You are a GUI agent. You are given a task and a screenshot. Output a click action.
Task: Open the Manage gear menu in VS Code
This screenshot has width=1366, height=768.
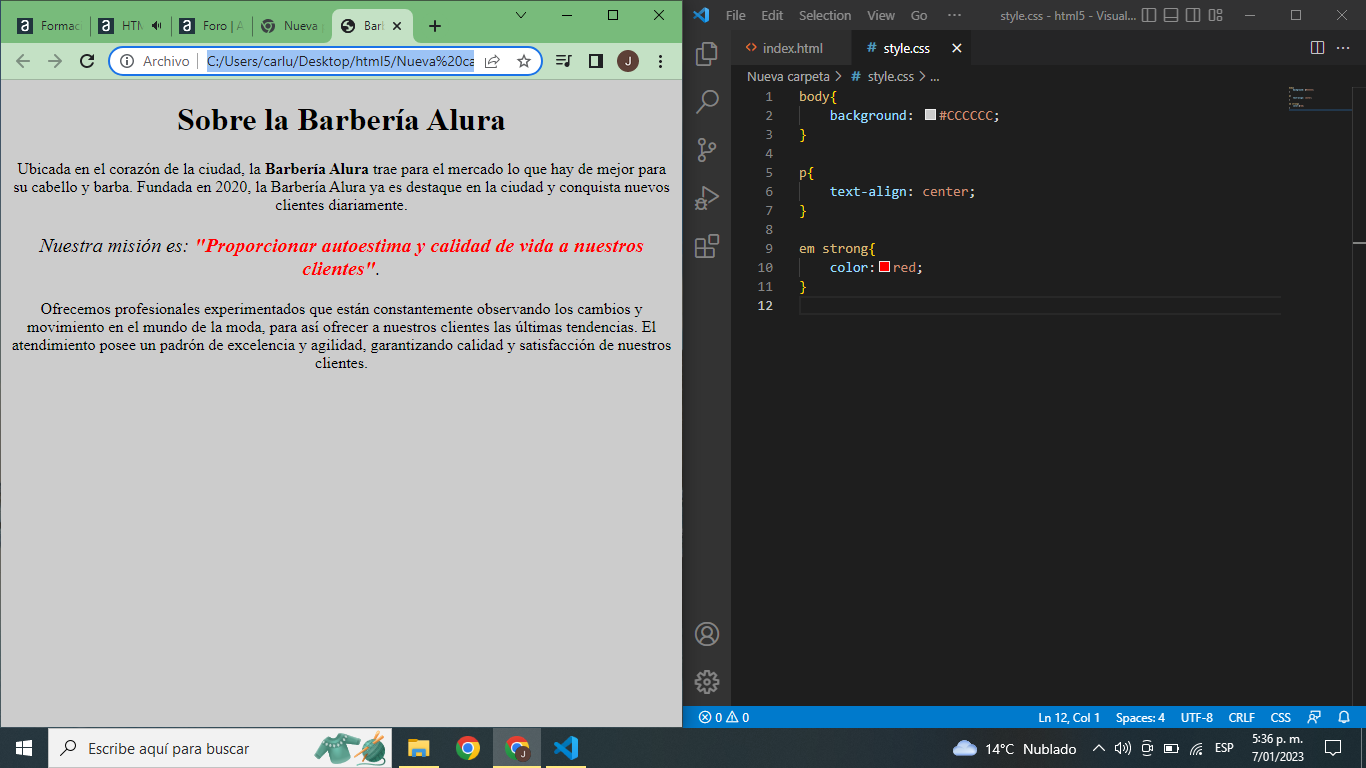(x=707, y=682)
